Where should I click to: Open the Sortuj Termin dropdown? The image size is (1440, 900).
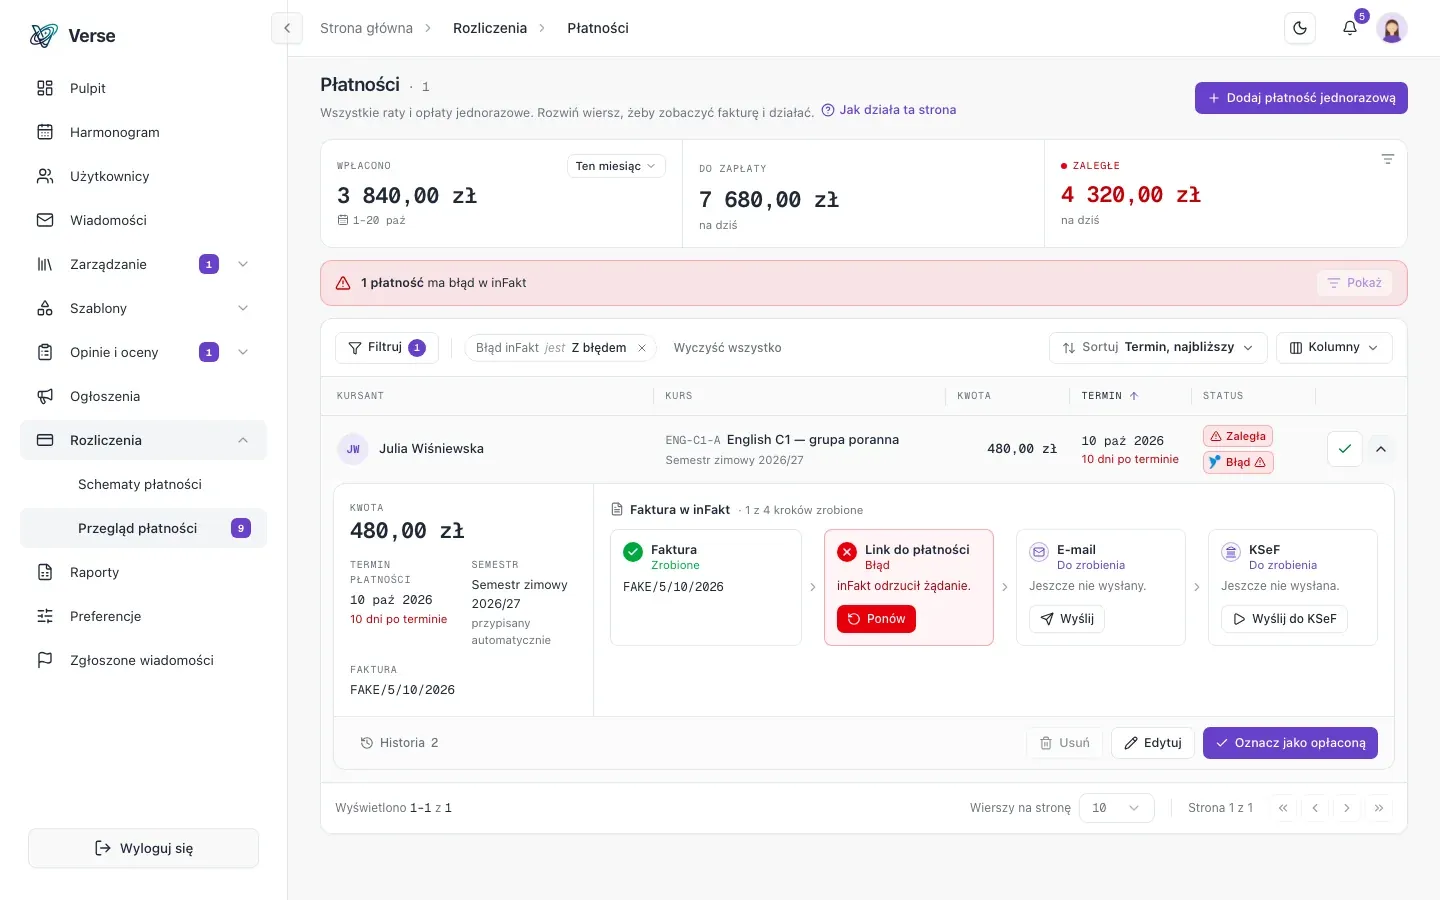point(1158,347)
